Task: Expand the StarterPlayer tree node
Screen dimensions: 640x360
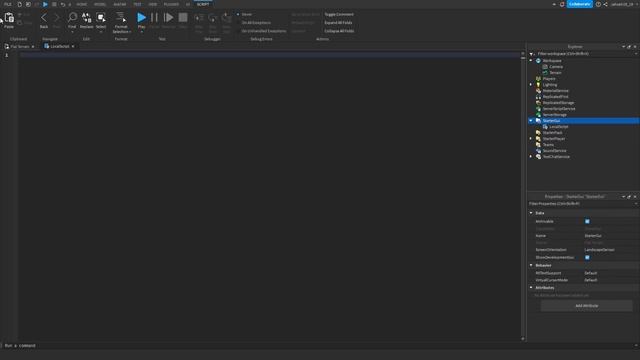Action: point(531,138)
